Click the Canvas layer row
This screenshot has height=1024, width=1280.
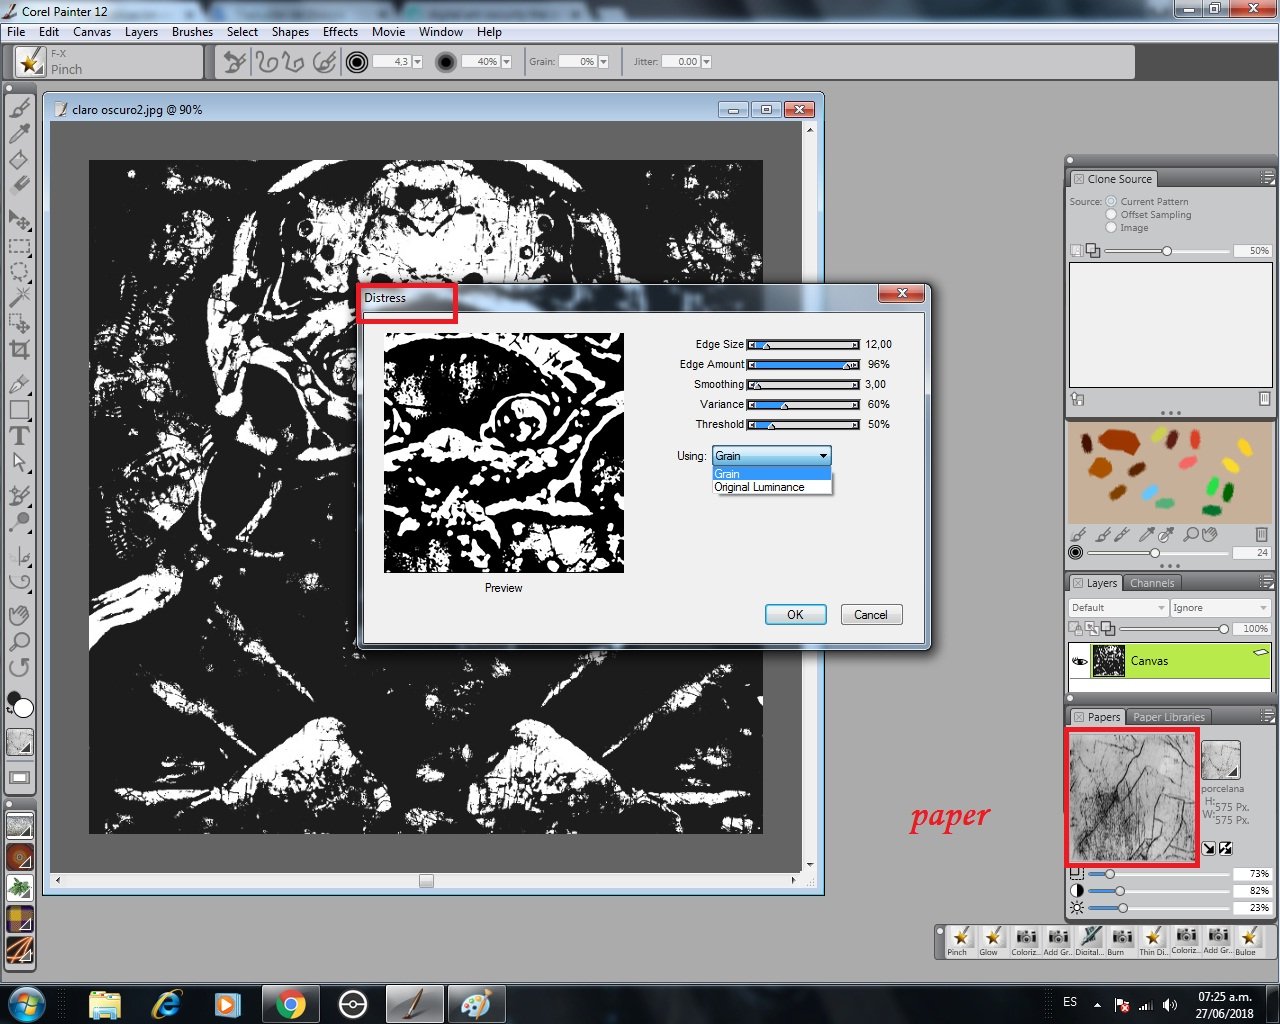pos(1170,661)
